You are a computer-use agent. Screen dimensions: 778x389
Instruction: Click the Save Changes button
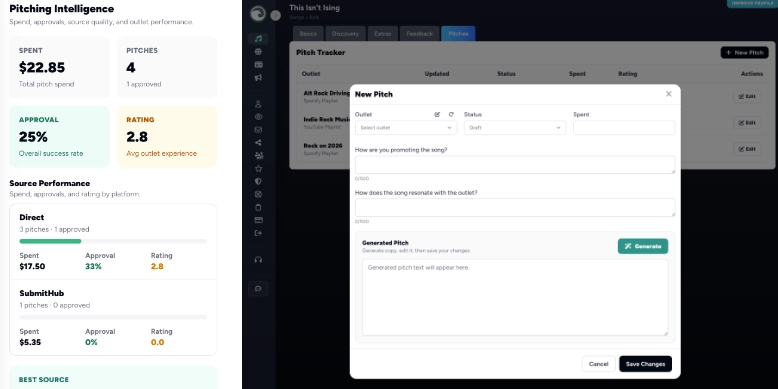coord(645,364)
